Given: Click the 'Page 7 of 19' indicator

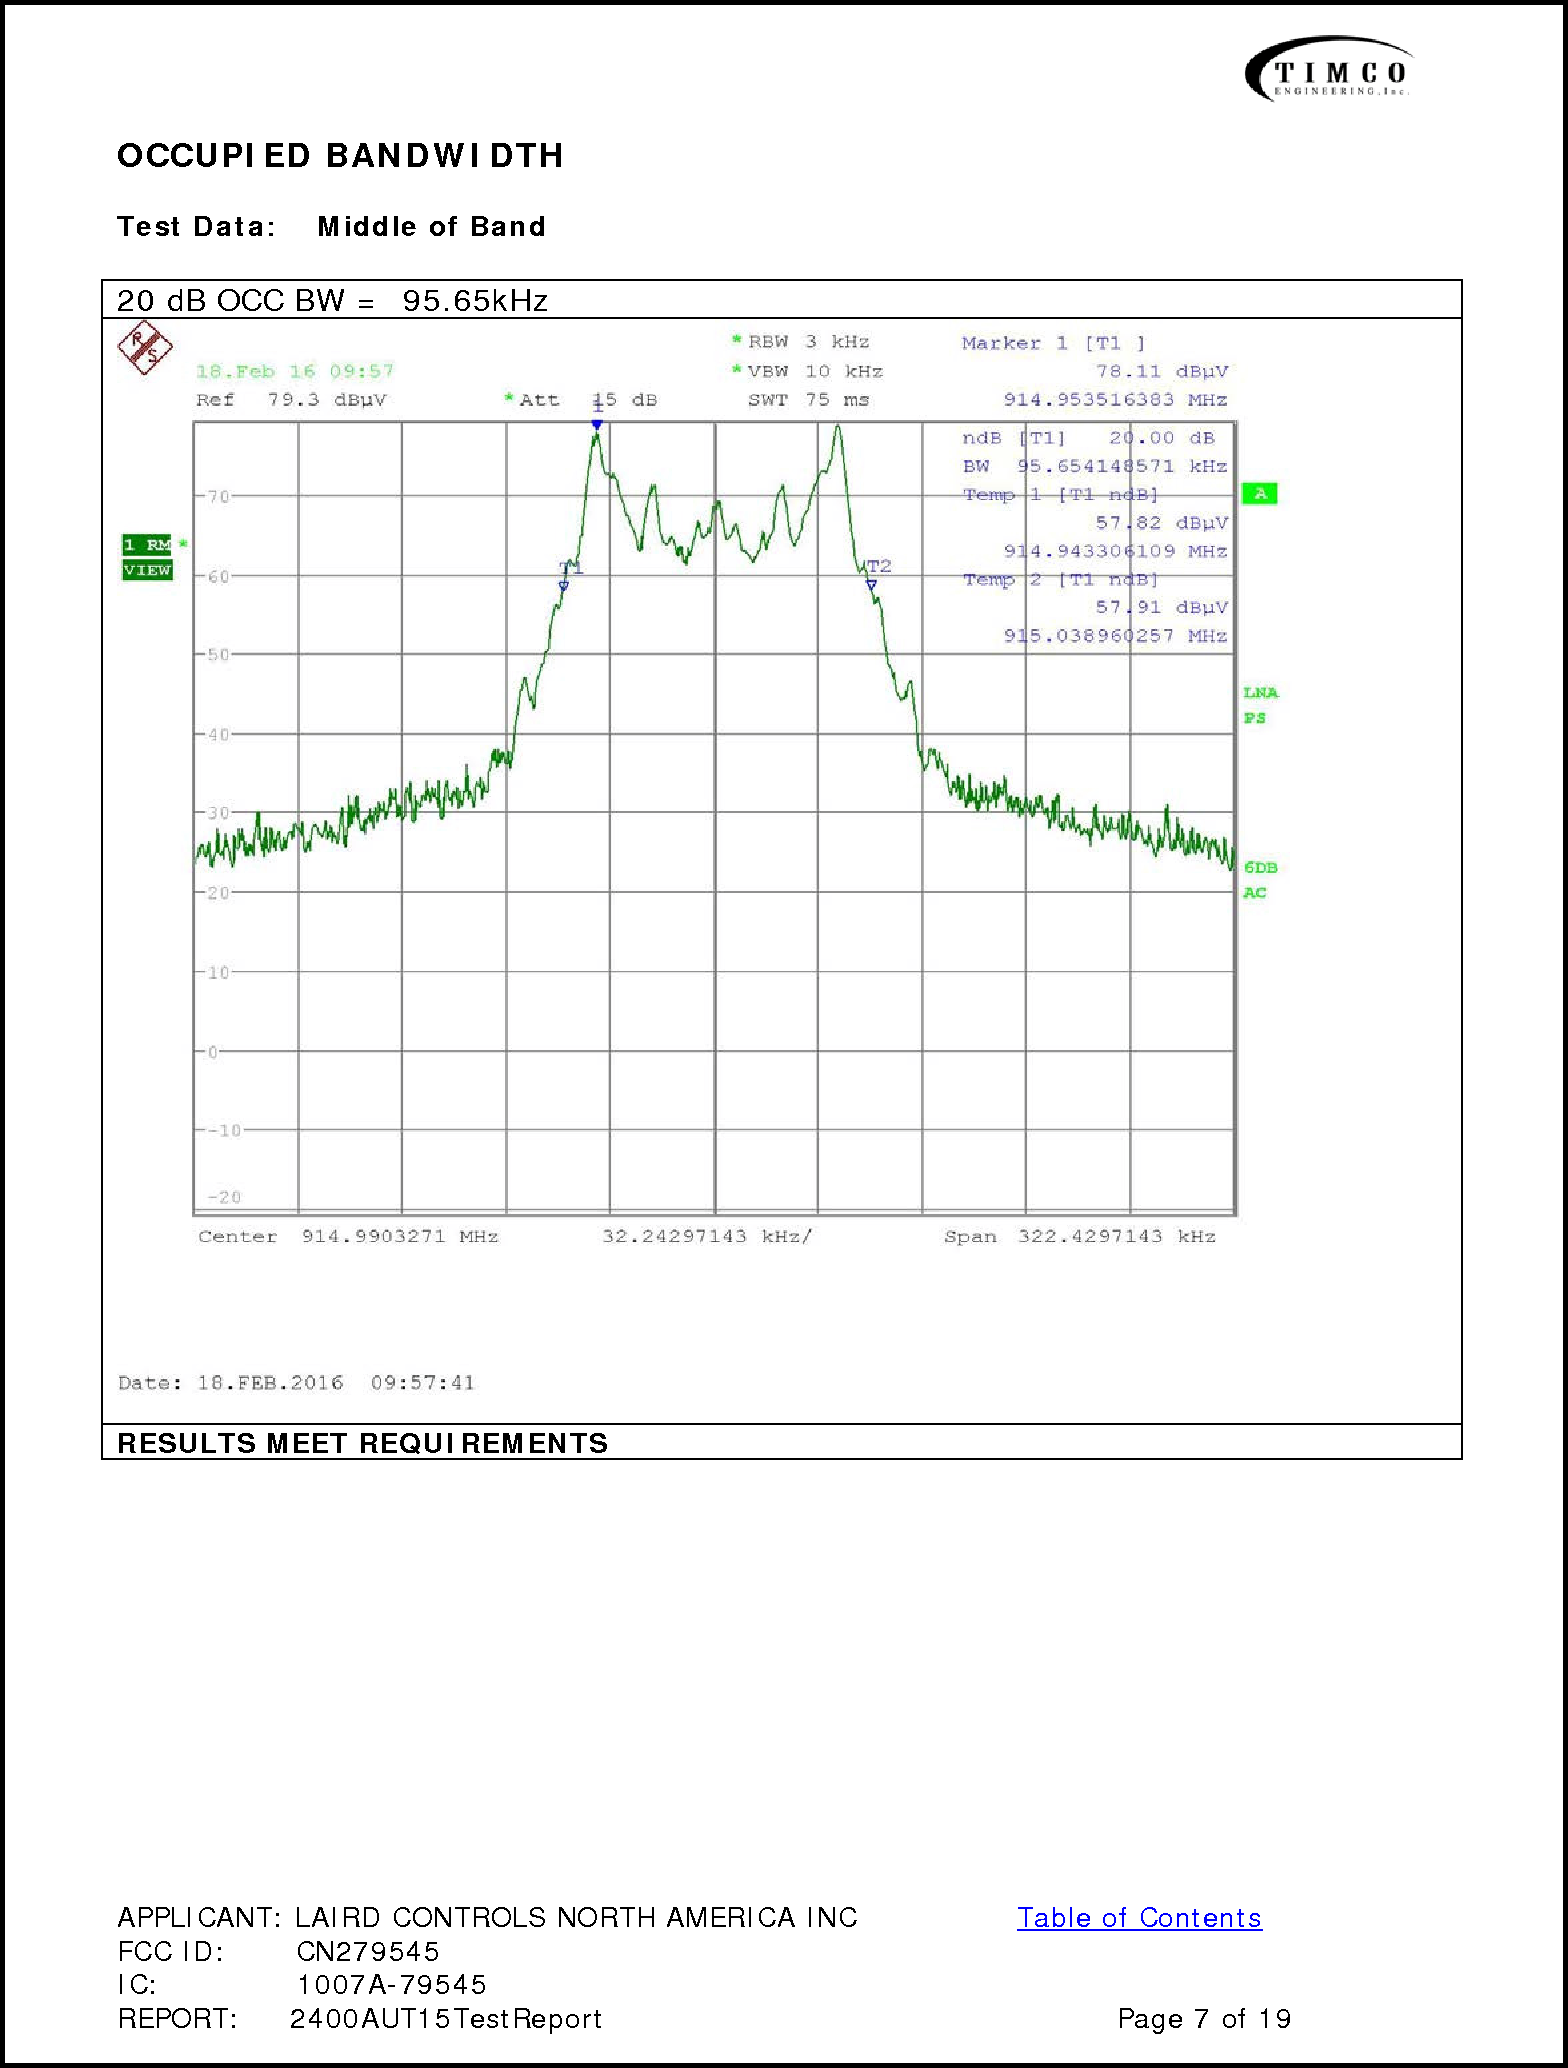Looking at the screenshot, I should [1204, 2019].
